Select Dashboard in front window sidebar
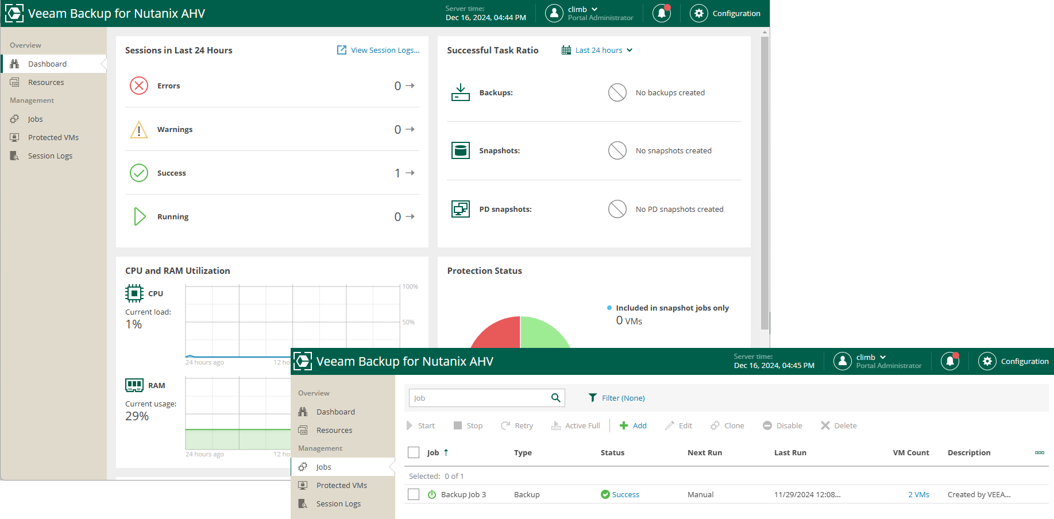This screenshot has height=519, width=1054. pyautogui.click(x=343, y=411)
